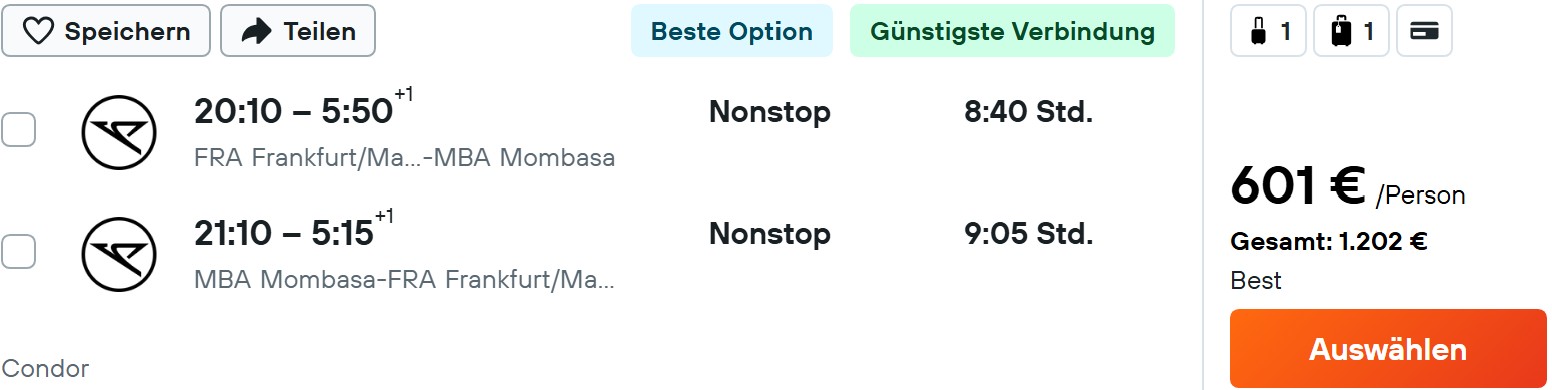The image size is (1552, 390).
Task: Open the FRA Frankfurt to MBA Mombasa route details
Action: [404, 158]
